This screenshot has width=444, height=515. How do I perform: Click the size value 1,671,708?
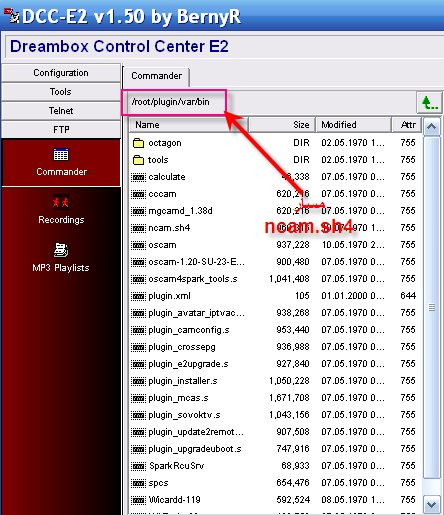(x=289, y=398)
